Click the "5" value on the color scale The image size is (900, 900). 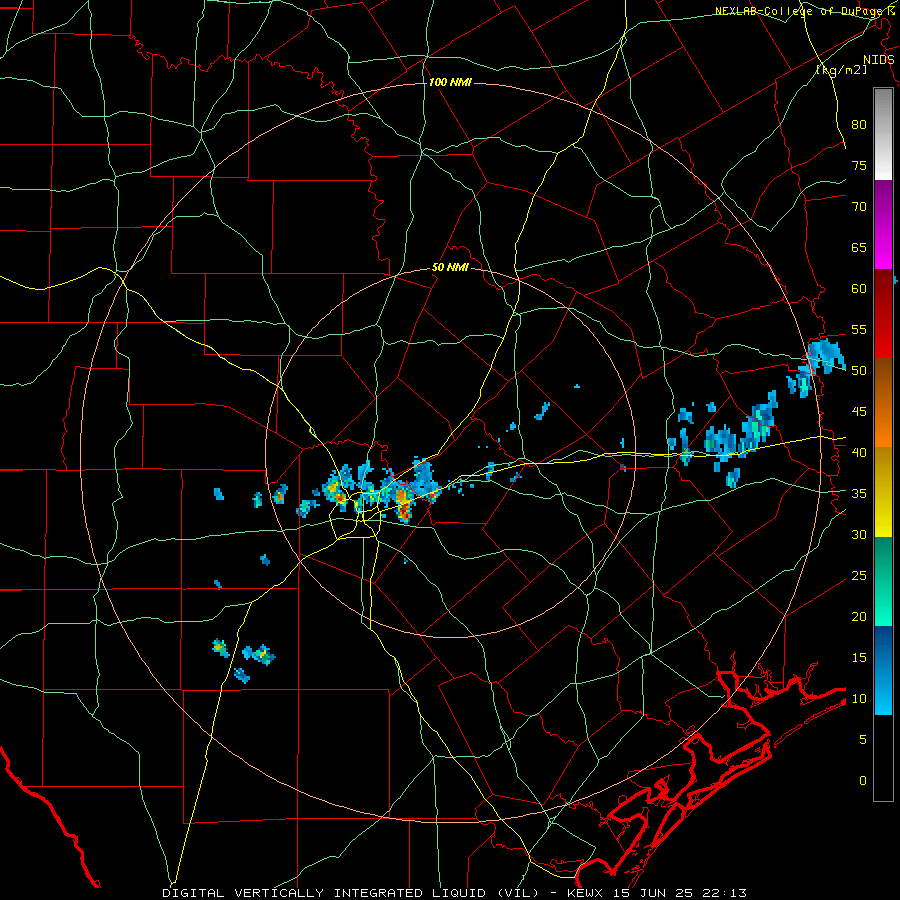[x=863, y=740]
